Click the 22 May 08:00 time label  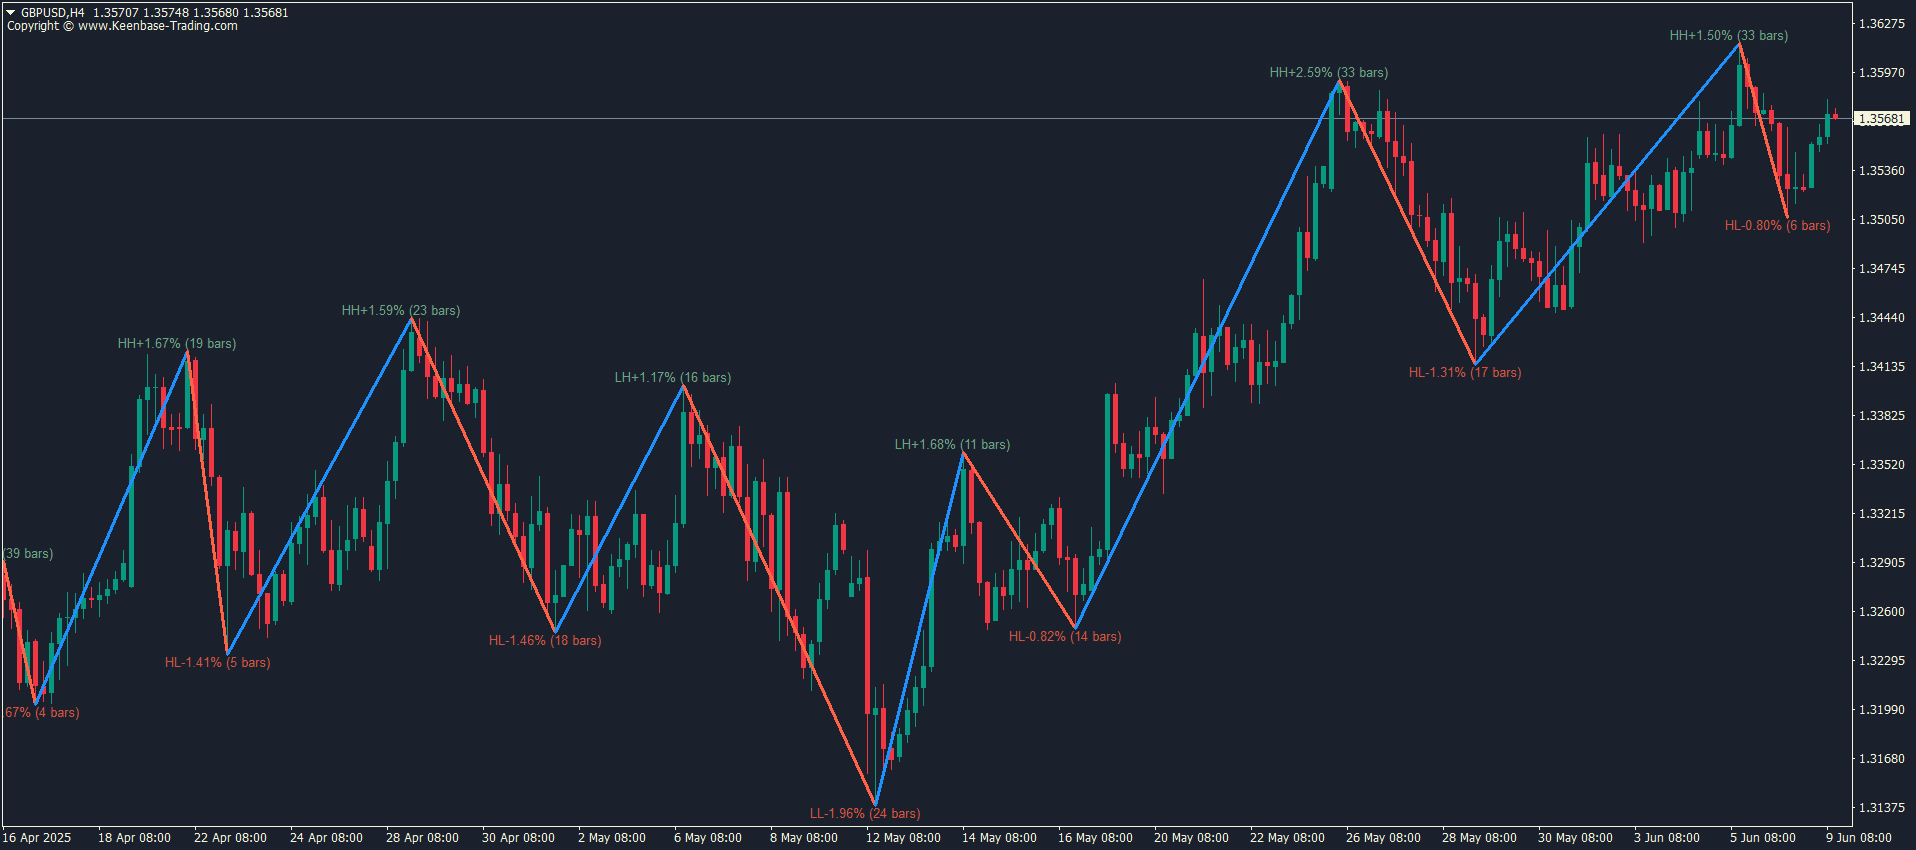(x=1287, y=838)
